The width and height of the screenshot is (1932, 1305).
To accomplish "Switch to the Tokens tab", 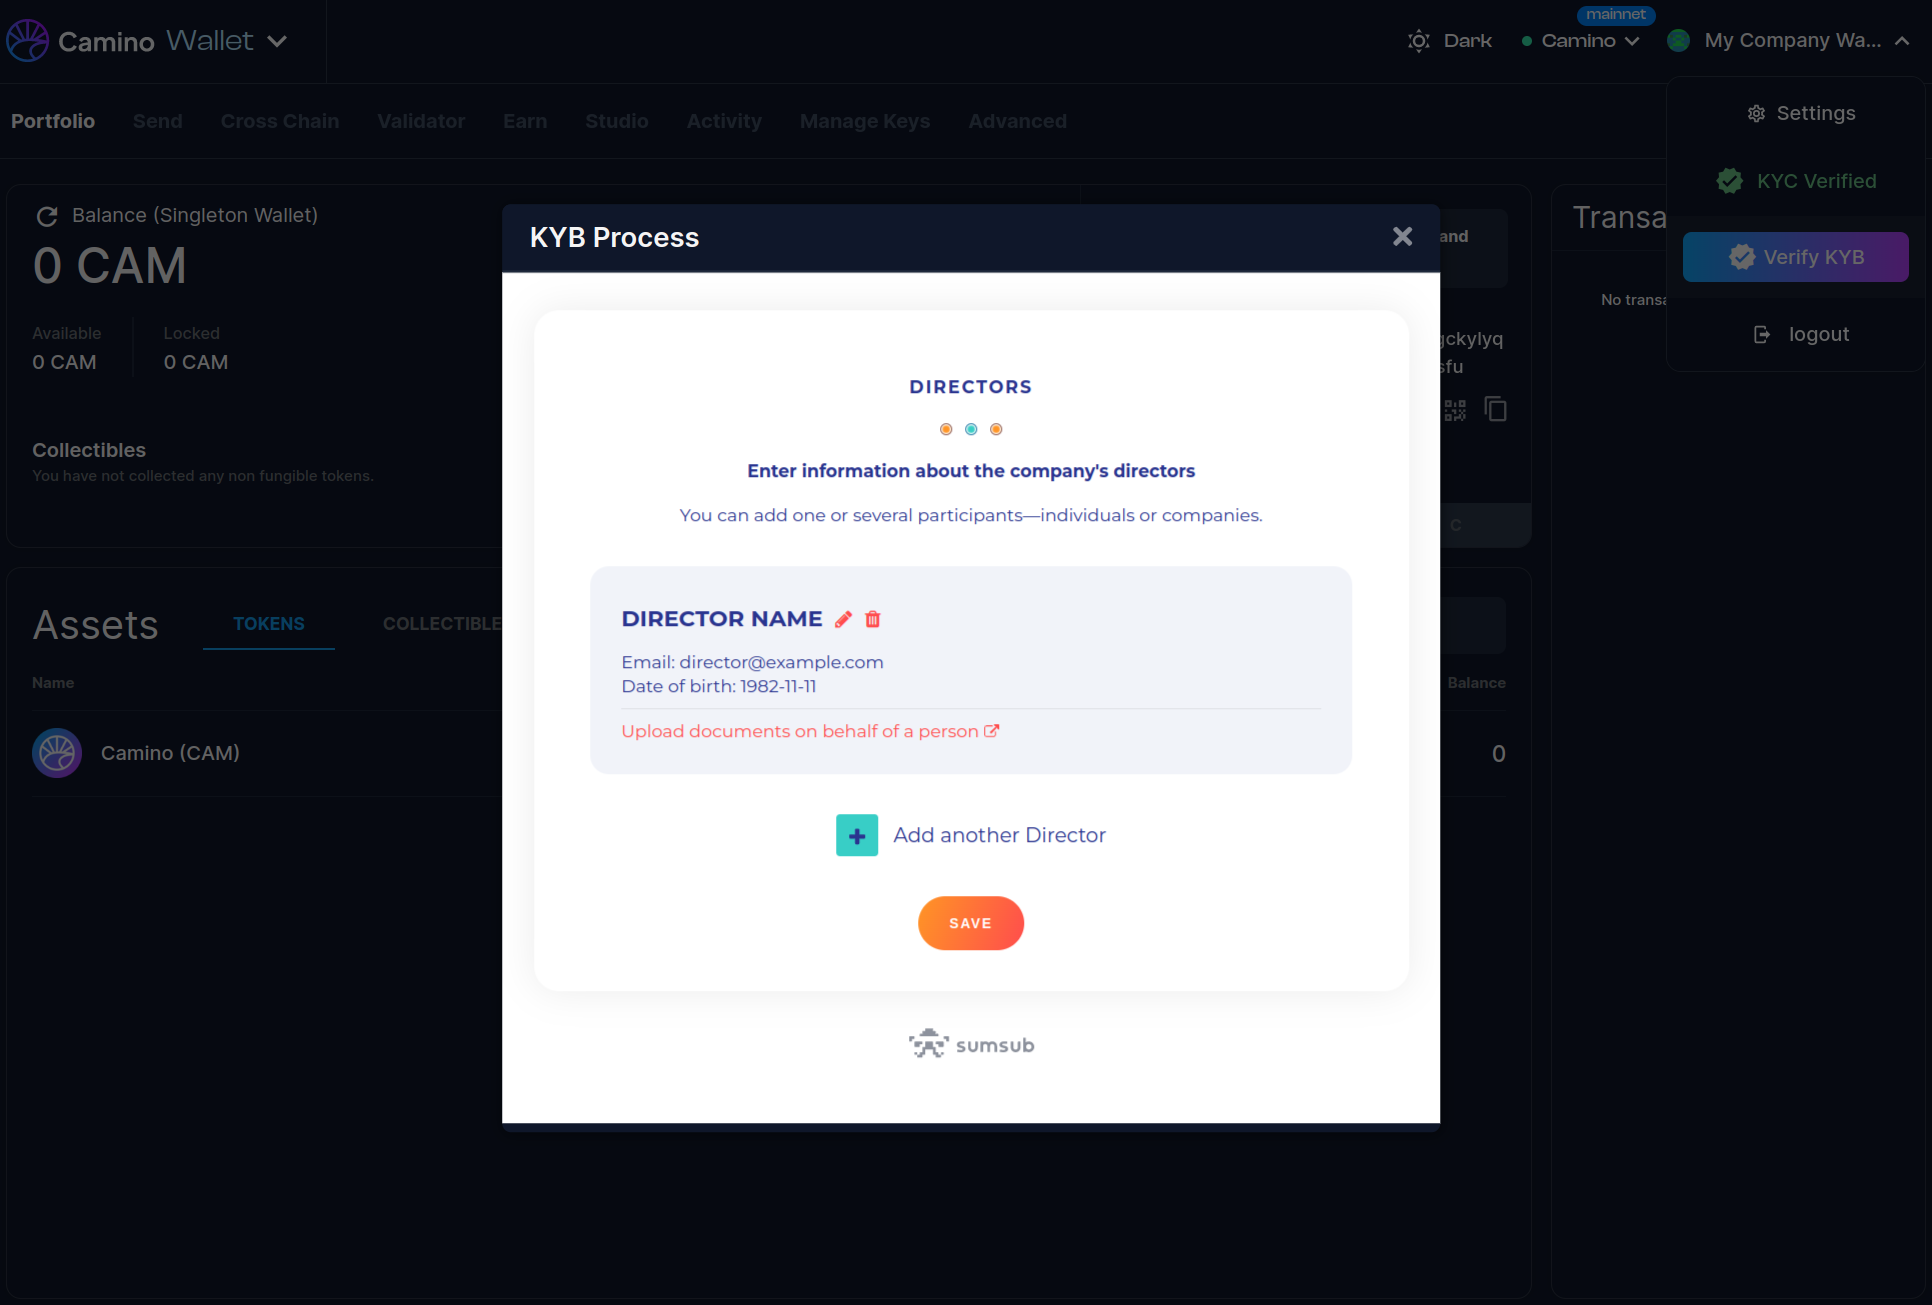I will point(268,624).
